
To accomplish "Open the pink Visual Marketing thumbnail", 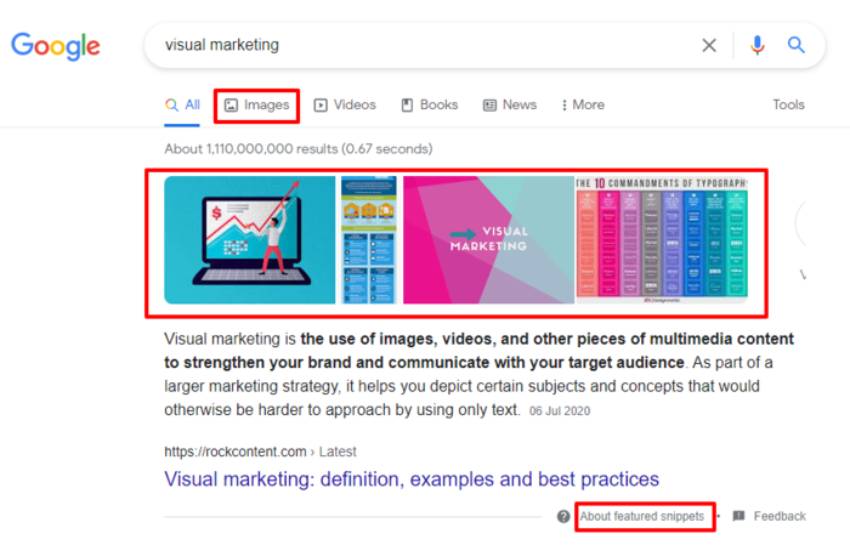I will [488, 240].
